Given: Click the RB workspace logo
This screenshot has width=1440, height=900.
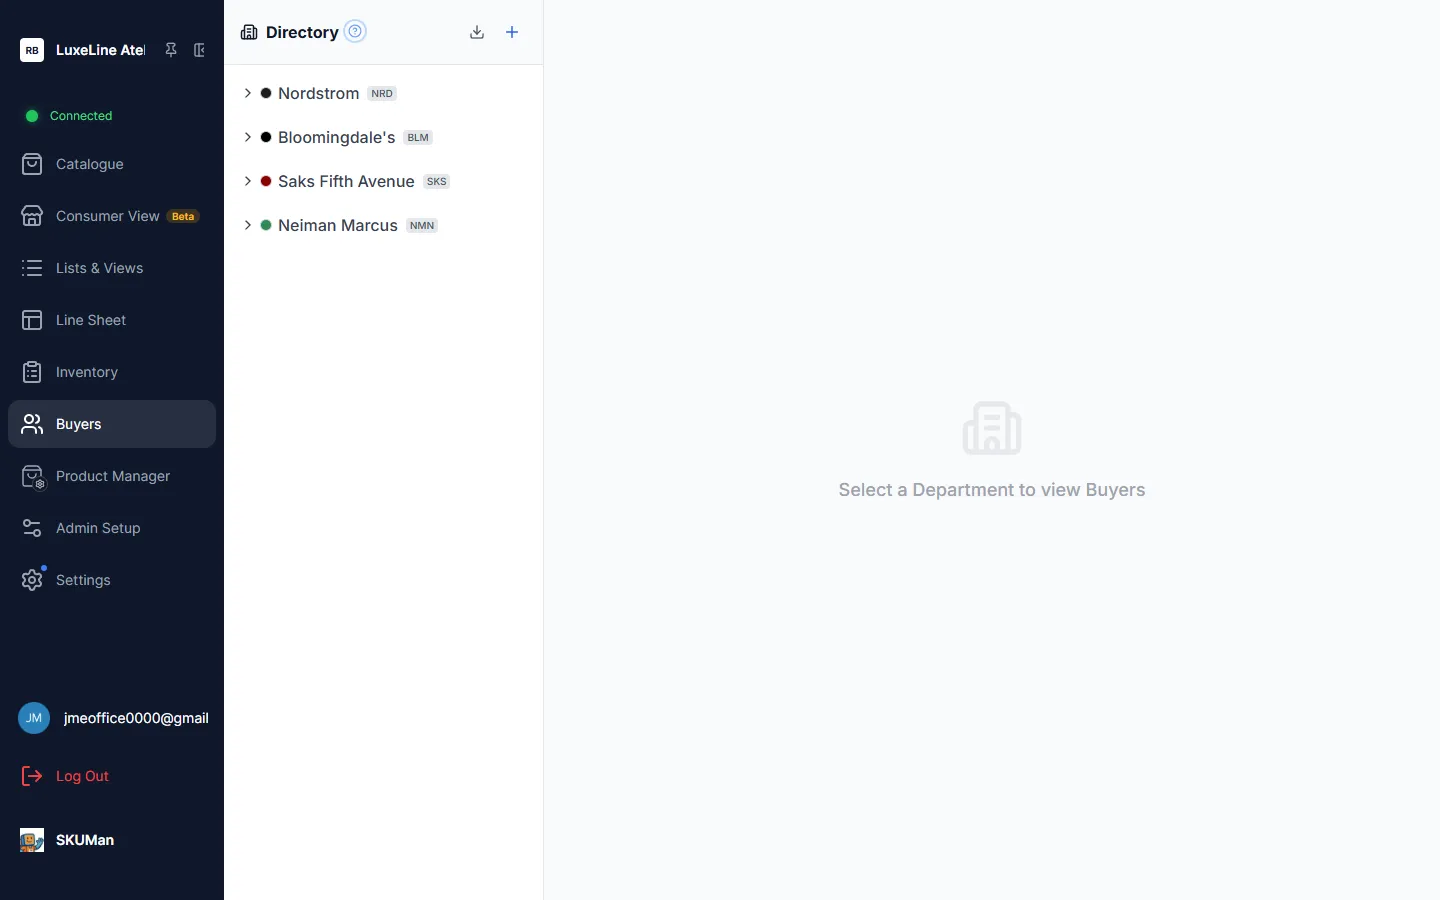Looking at the screenshot, I should tap(32, 50).
